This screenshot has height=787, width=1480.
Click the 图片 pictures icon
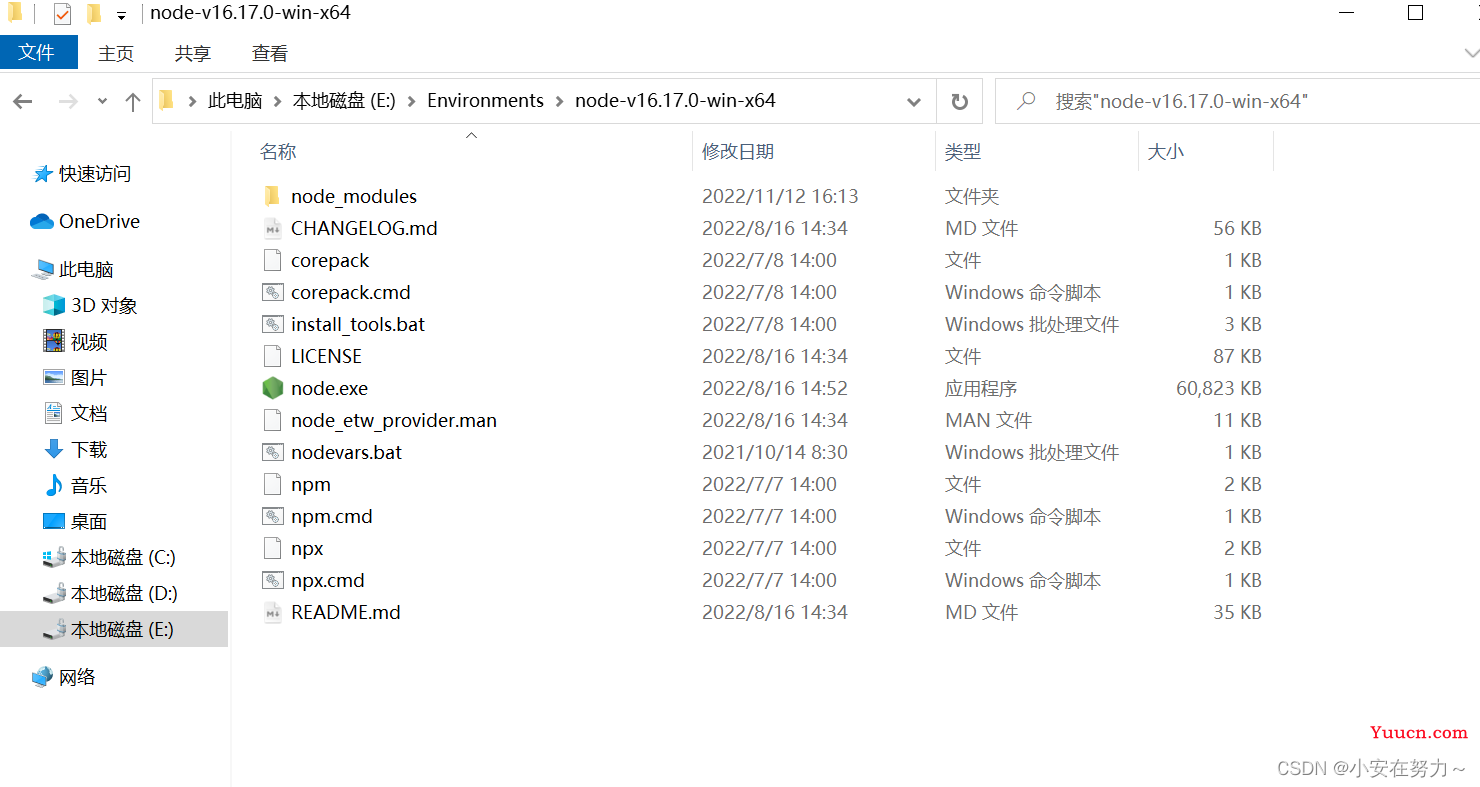coord(54,377)
